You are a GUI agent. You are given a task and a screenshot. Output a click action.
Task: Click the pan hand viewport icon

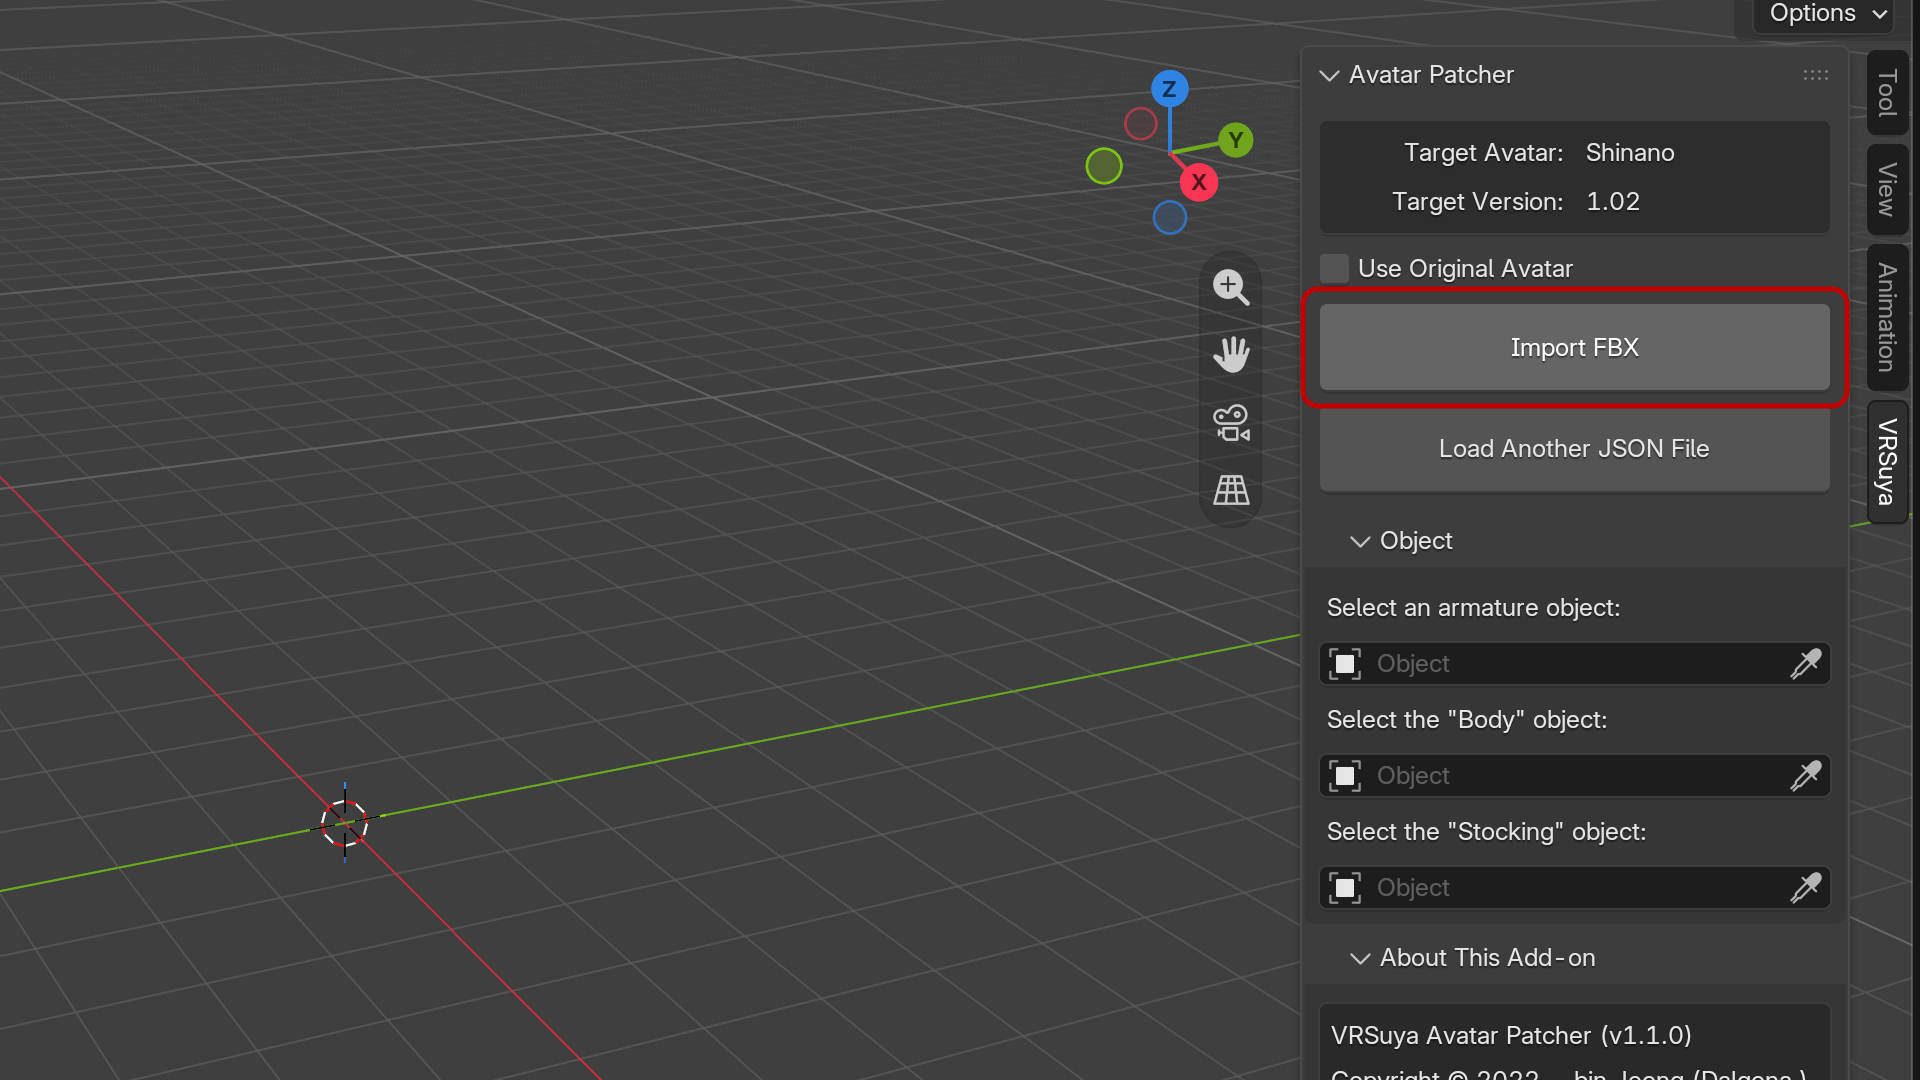(x=1231, y=354)
